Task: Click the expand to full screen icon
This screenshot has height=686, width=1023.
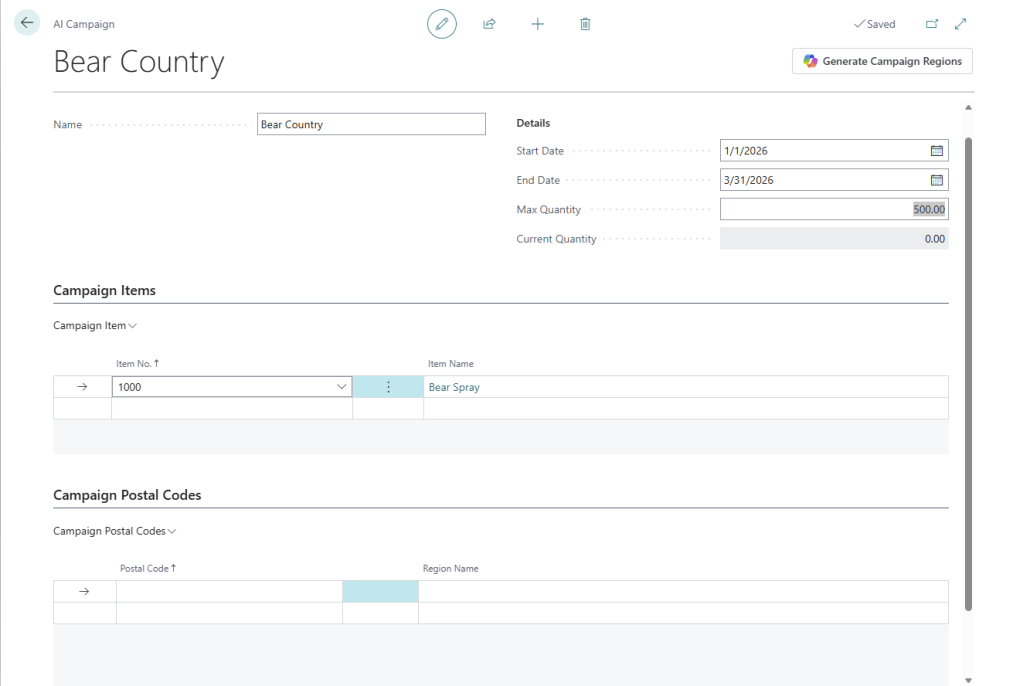Action: click(x=961, y=24)
